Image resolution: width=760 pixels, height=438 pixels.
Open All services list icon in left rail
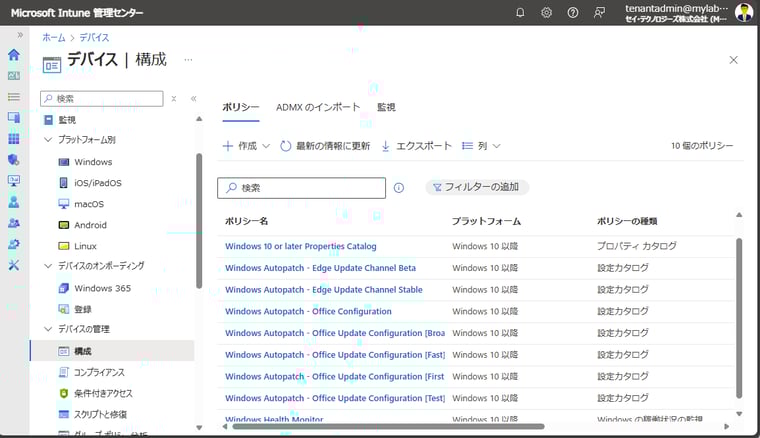[x=14, y=97]
